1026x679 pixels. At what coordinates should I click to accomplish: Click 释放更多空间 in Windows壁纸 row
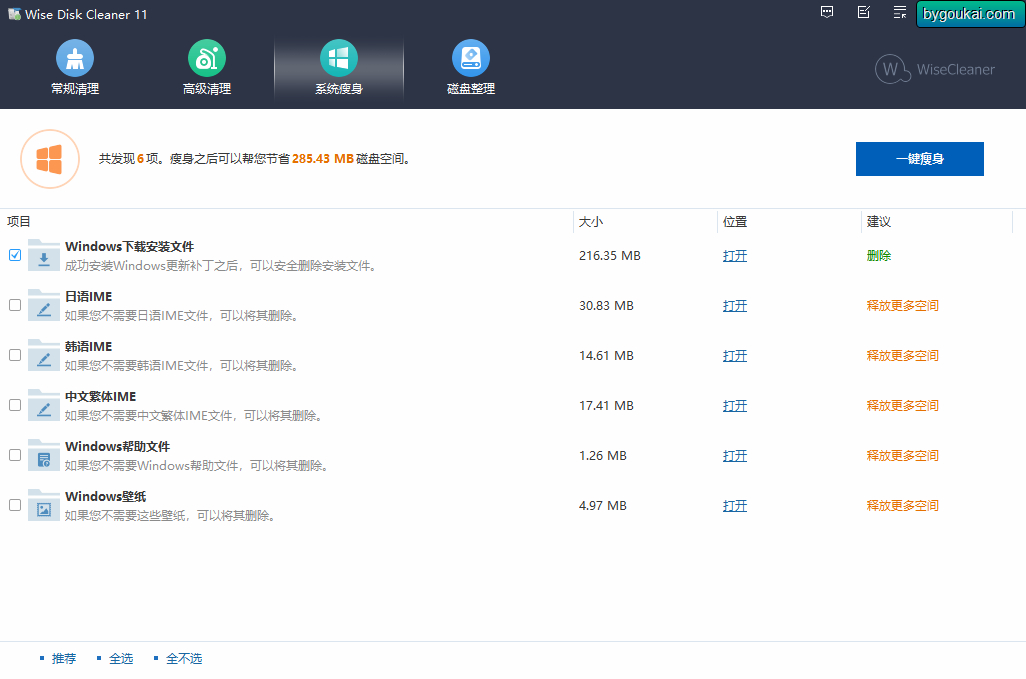pos(902,506)
